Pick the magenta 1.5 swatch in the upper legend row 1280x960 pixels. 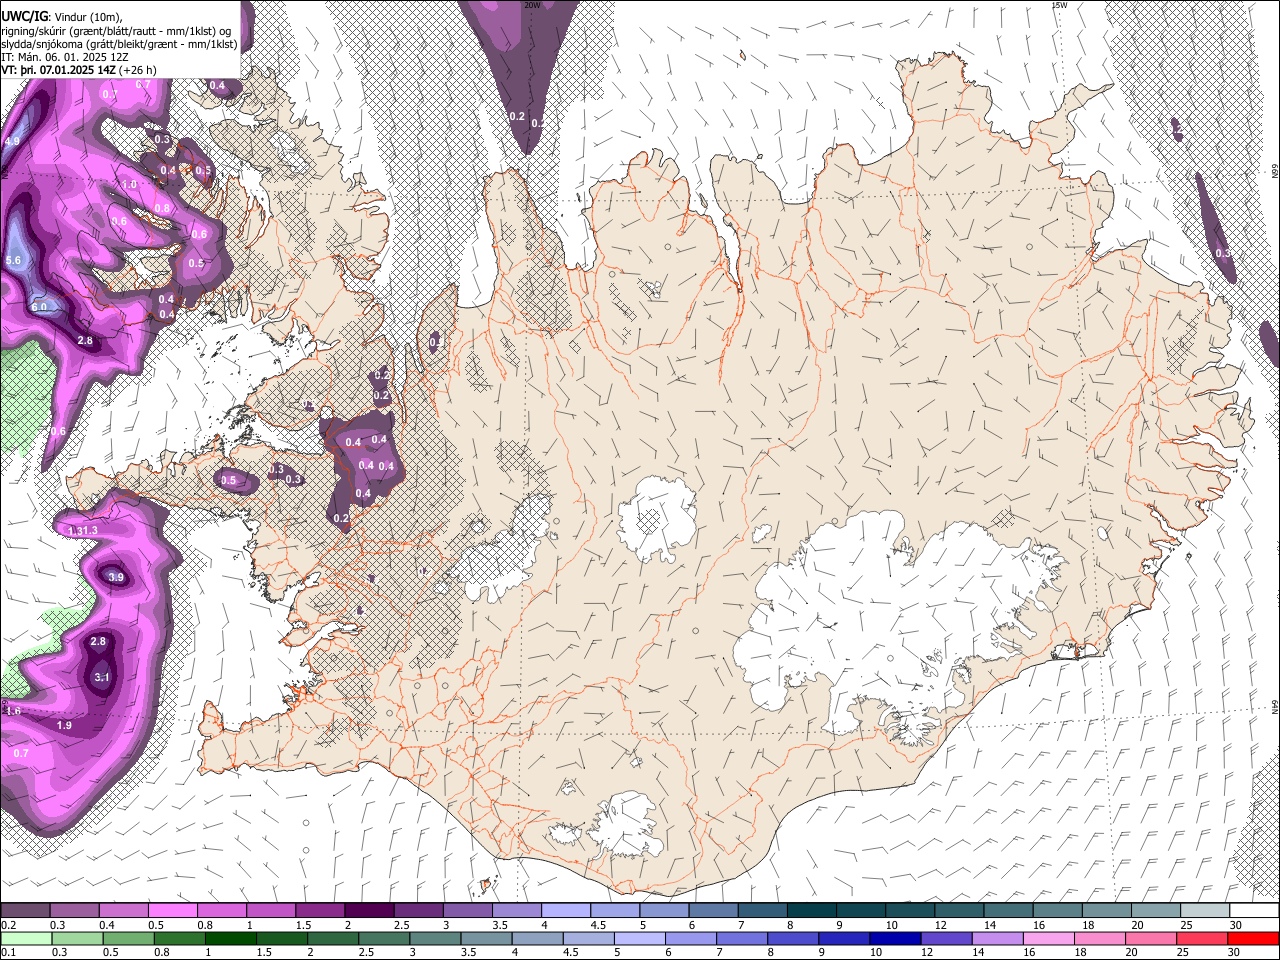(319, 911)
